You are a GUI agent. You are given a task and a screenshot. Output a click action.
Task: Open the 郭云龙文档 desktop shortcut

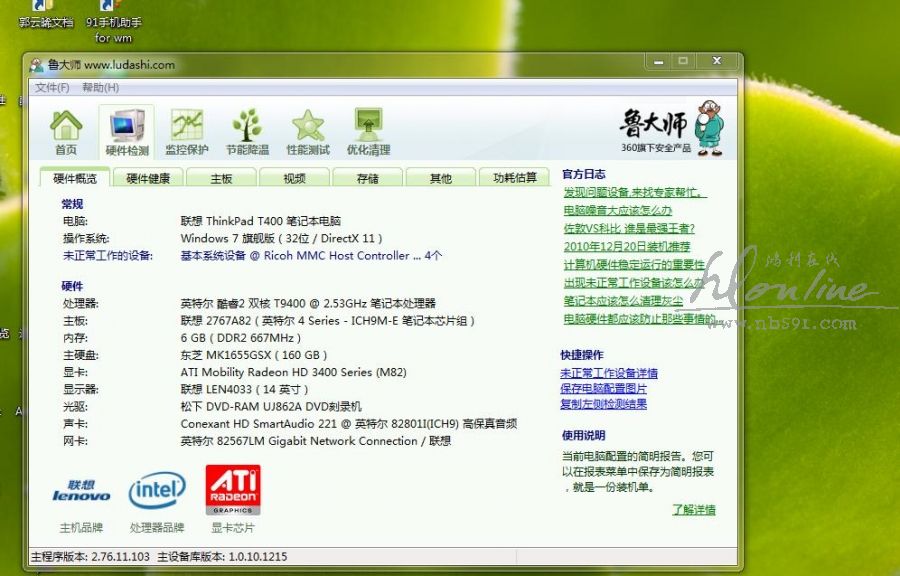(46, 15)
